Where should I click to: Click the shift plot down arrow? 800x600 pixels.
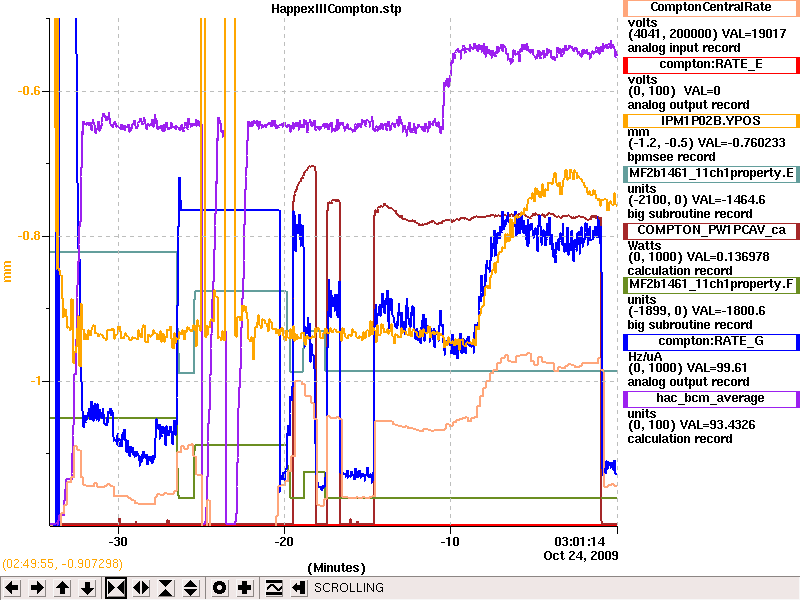88,588
